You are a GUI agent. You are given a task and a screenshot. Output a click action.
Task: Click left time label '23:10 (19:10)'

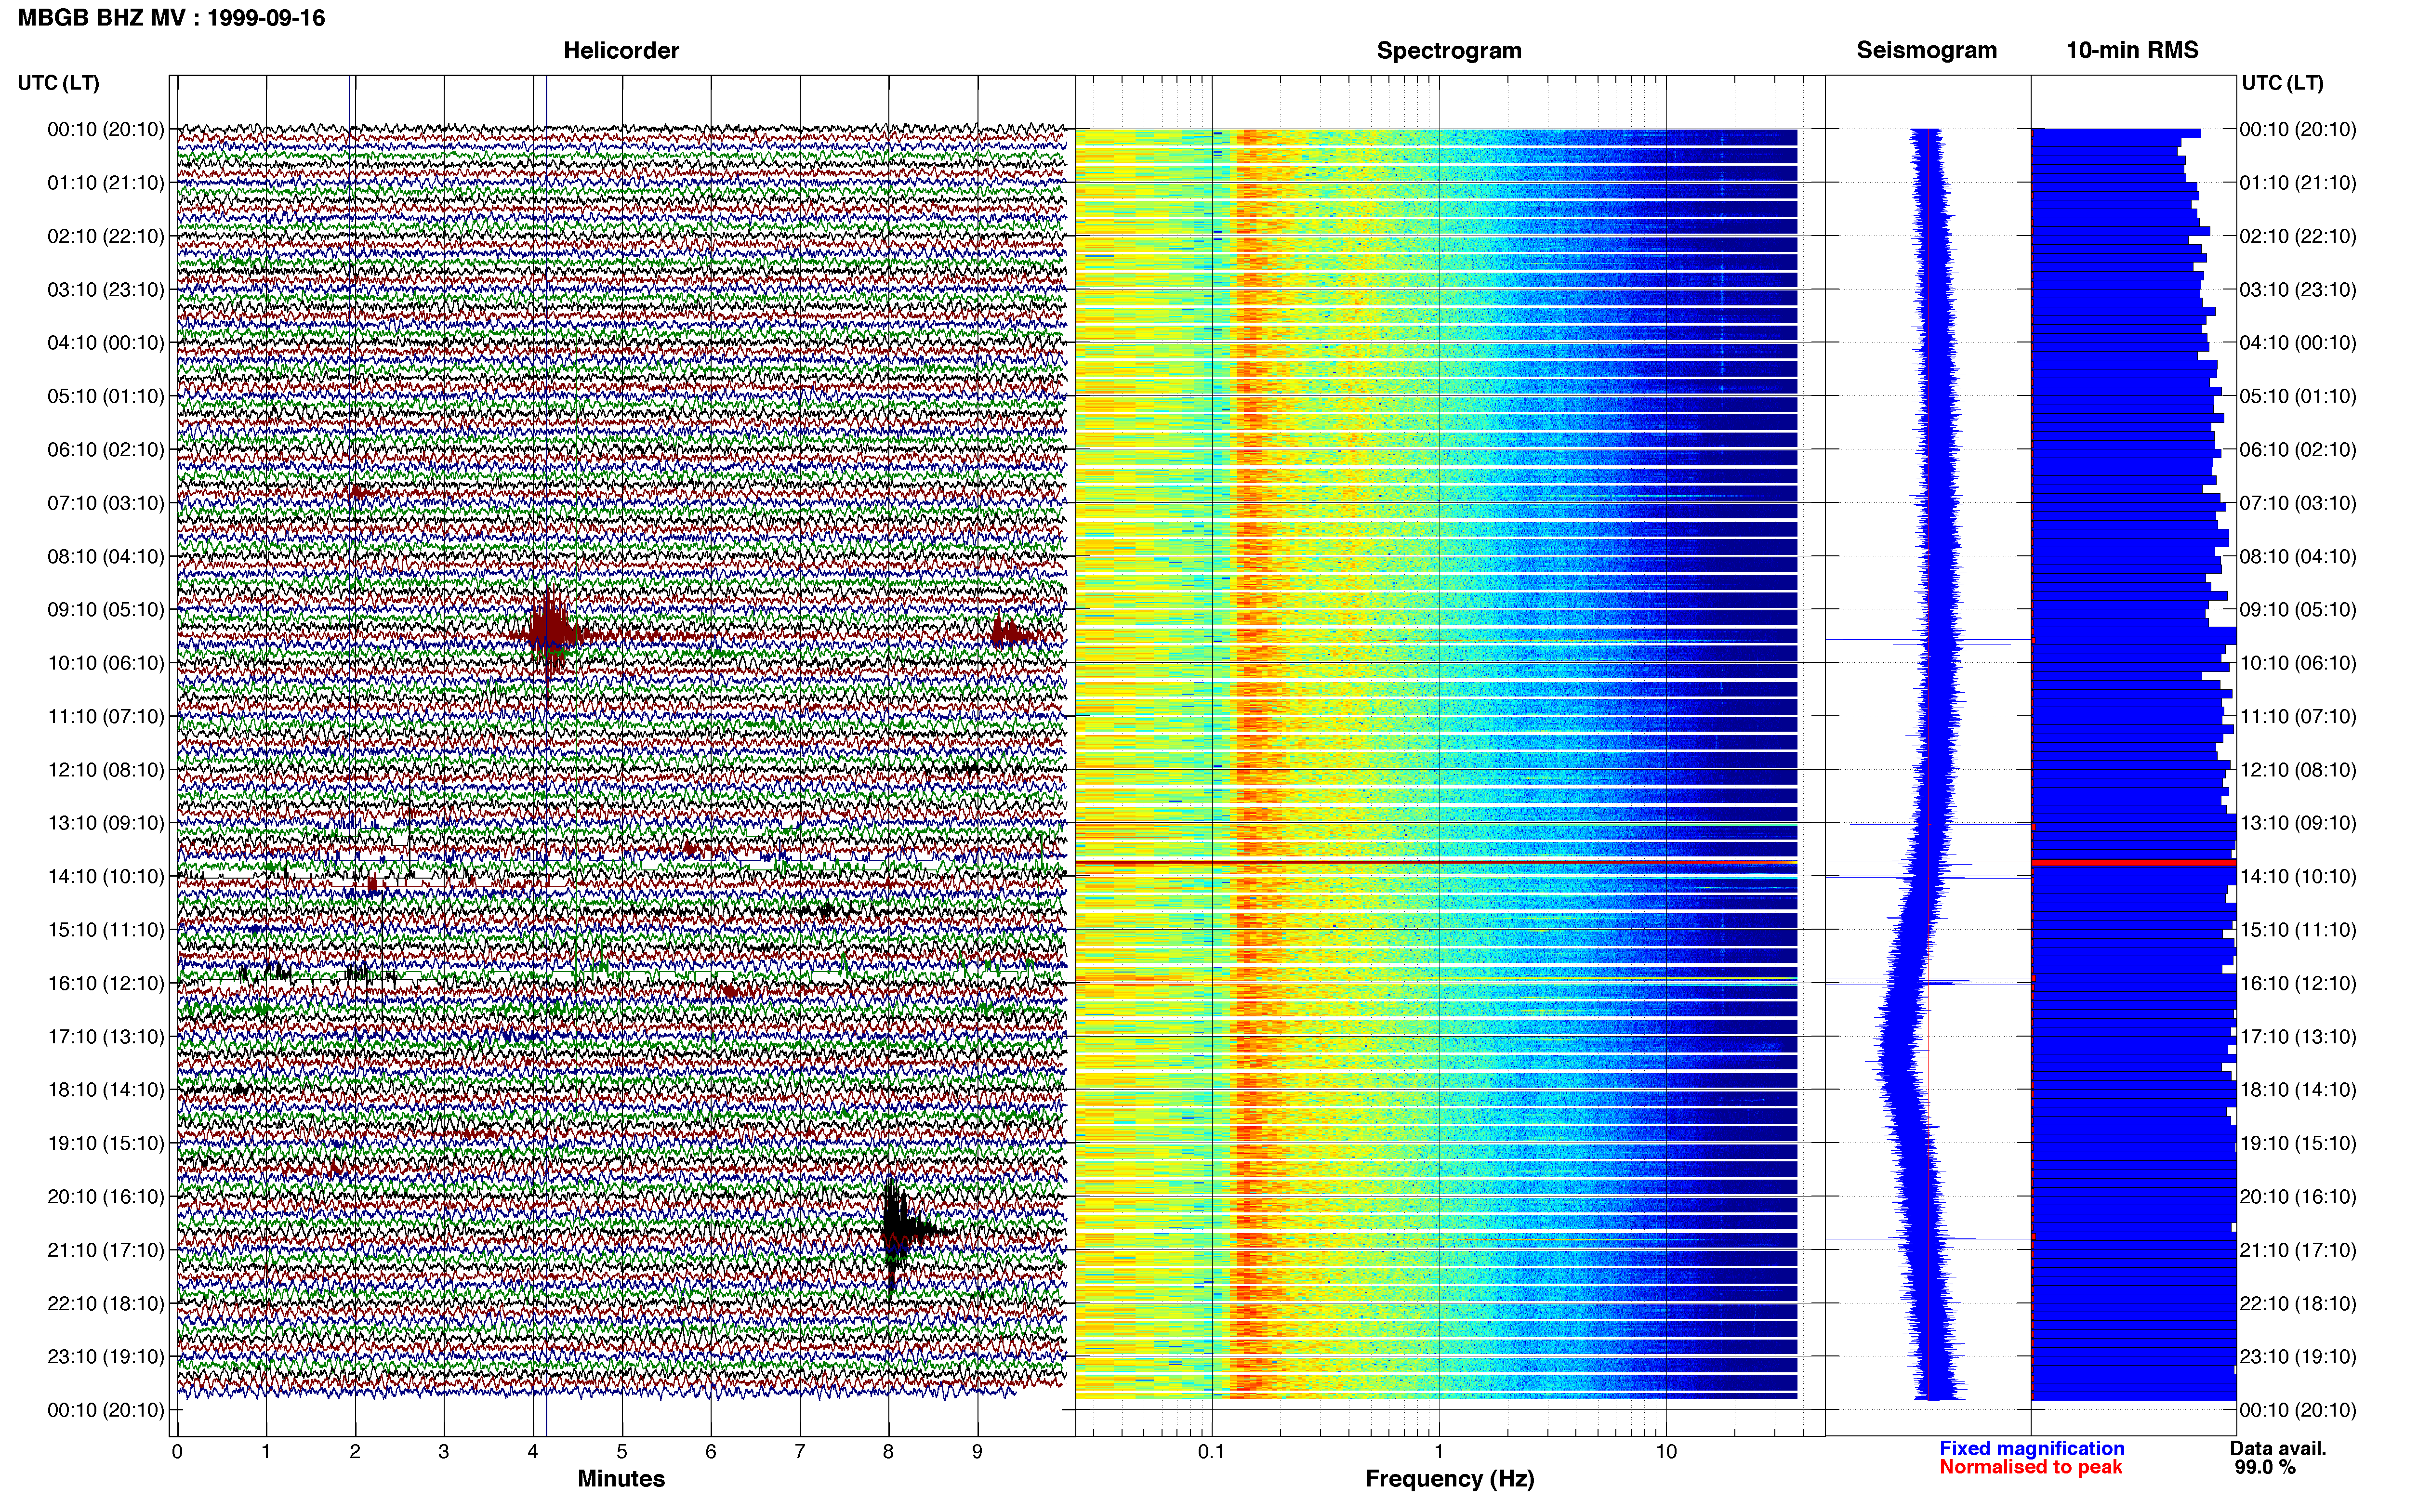pyautogui.click(x=106, y=1357)
